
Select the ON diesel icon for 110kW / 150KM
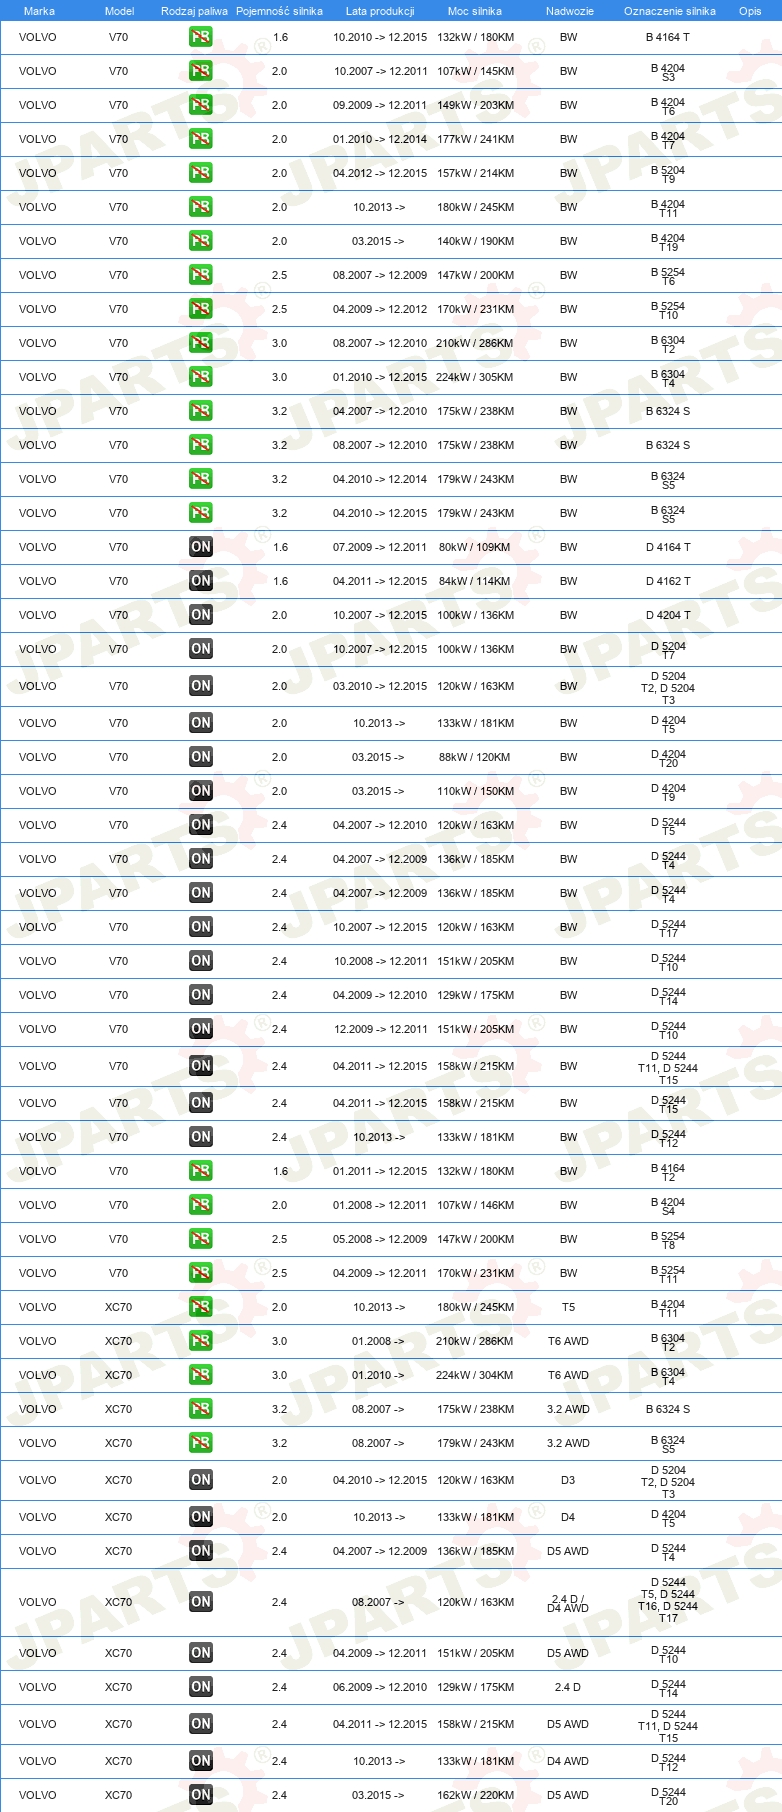pyautogui.click(x=200, y=791)
